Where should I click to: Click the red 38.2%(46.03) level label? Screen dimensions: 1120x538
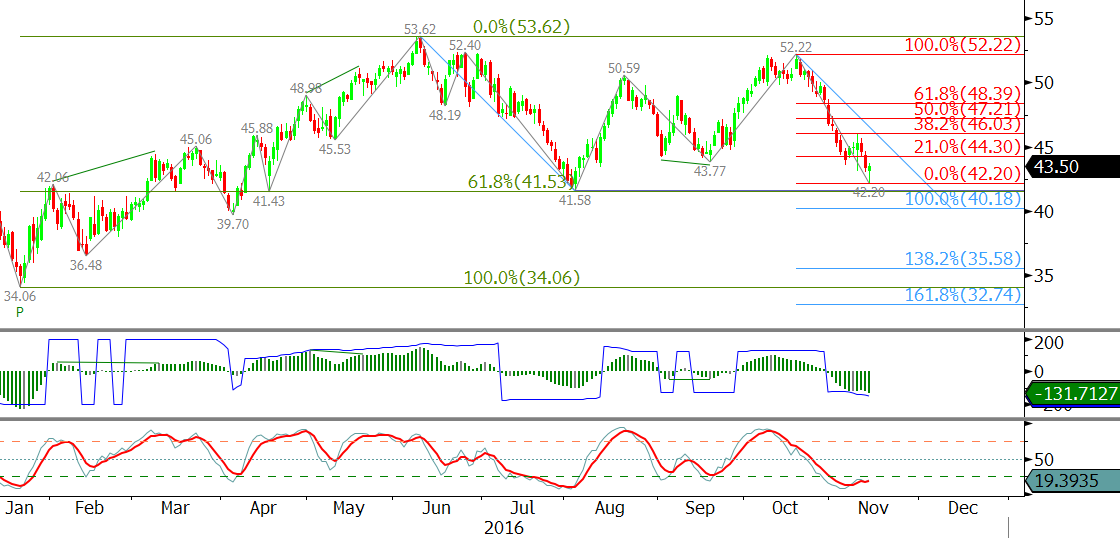(x=966, y=124)
